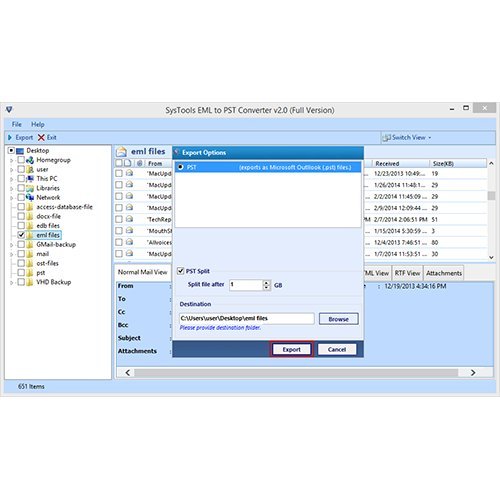
Task: Click Browse to choose destination
Action: [x=339, y=319]
